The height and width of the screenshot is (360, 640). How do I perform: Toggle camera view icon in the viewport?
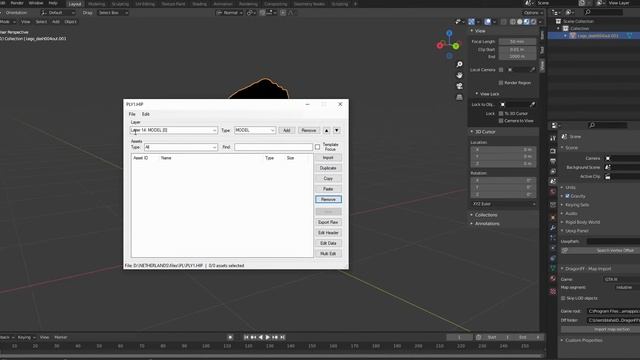(x=459, y=86)
